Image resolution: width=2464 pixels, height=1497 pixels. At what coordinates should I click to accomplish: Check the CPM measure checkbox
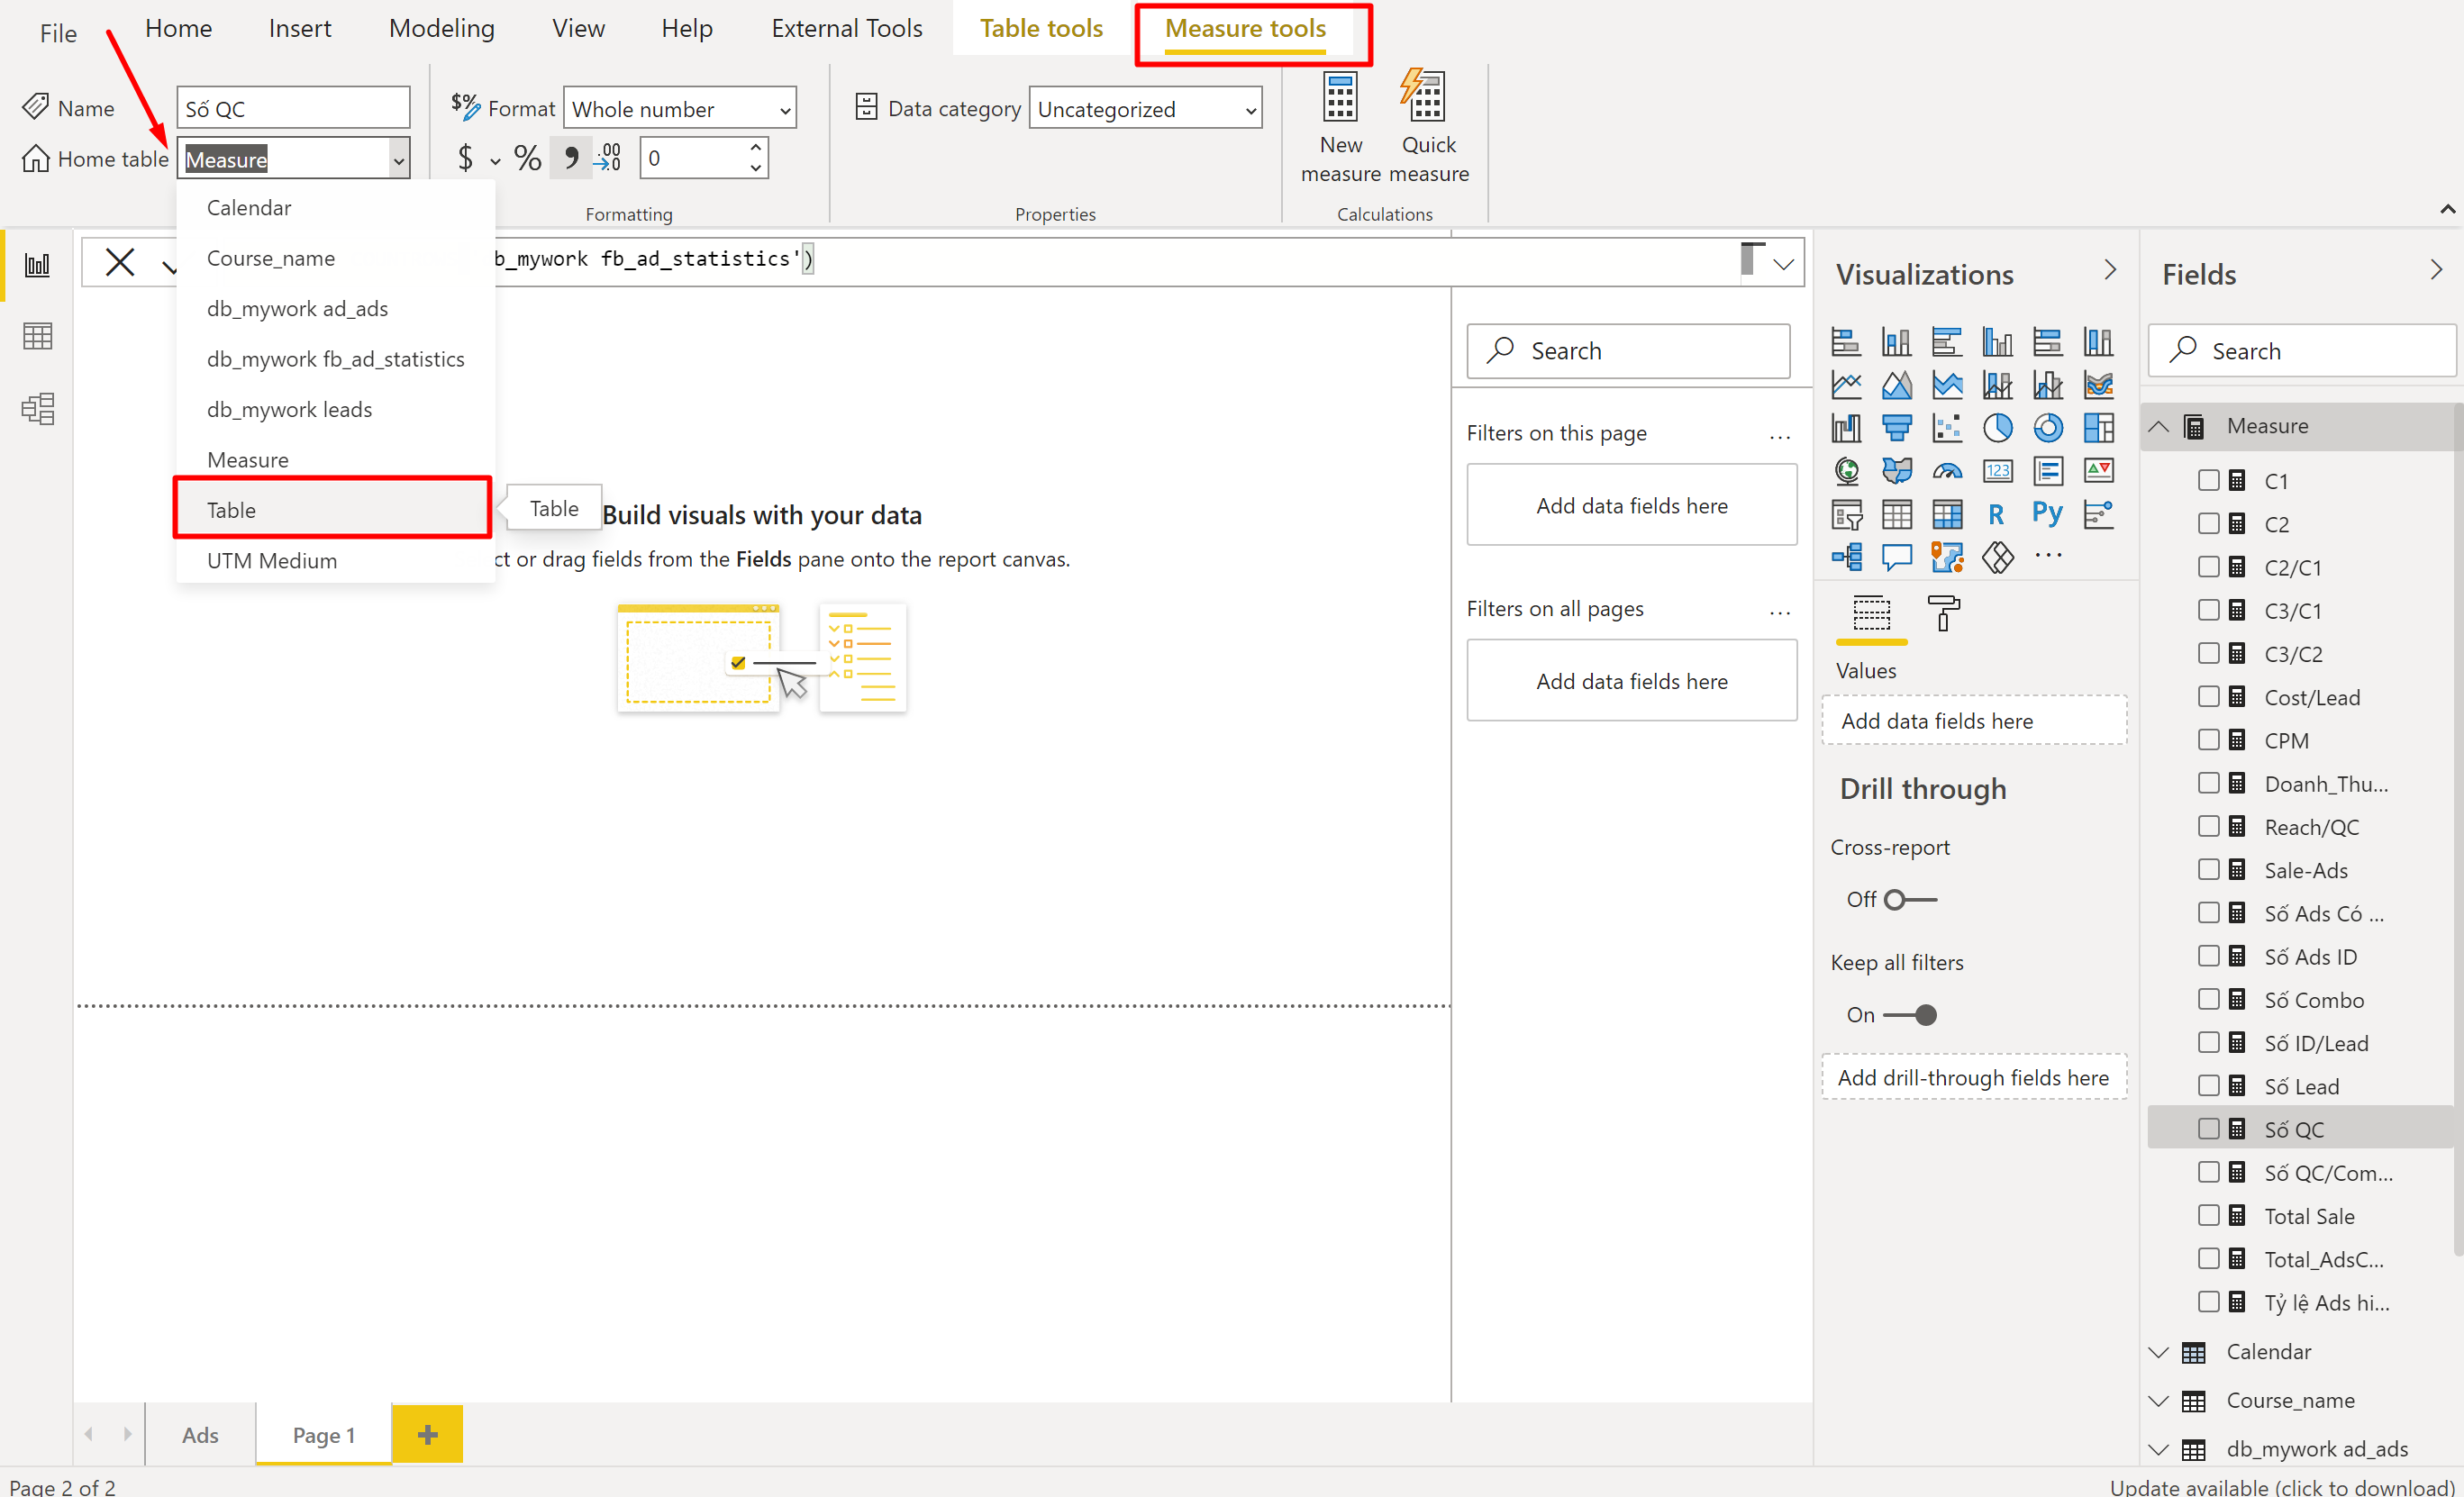click(x=2208, y=740)
